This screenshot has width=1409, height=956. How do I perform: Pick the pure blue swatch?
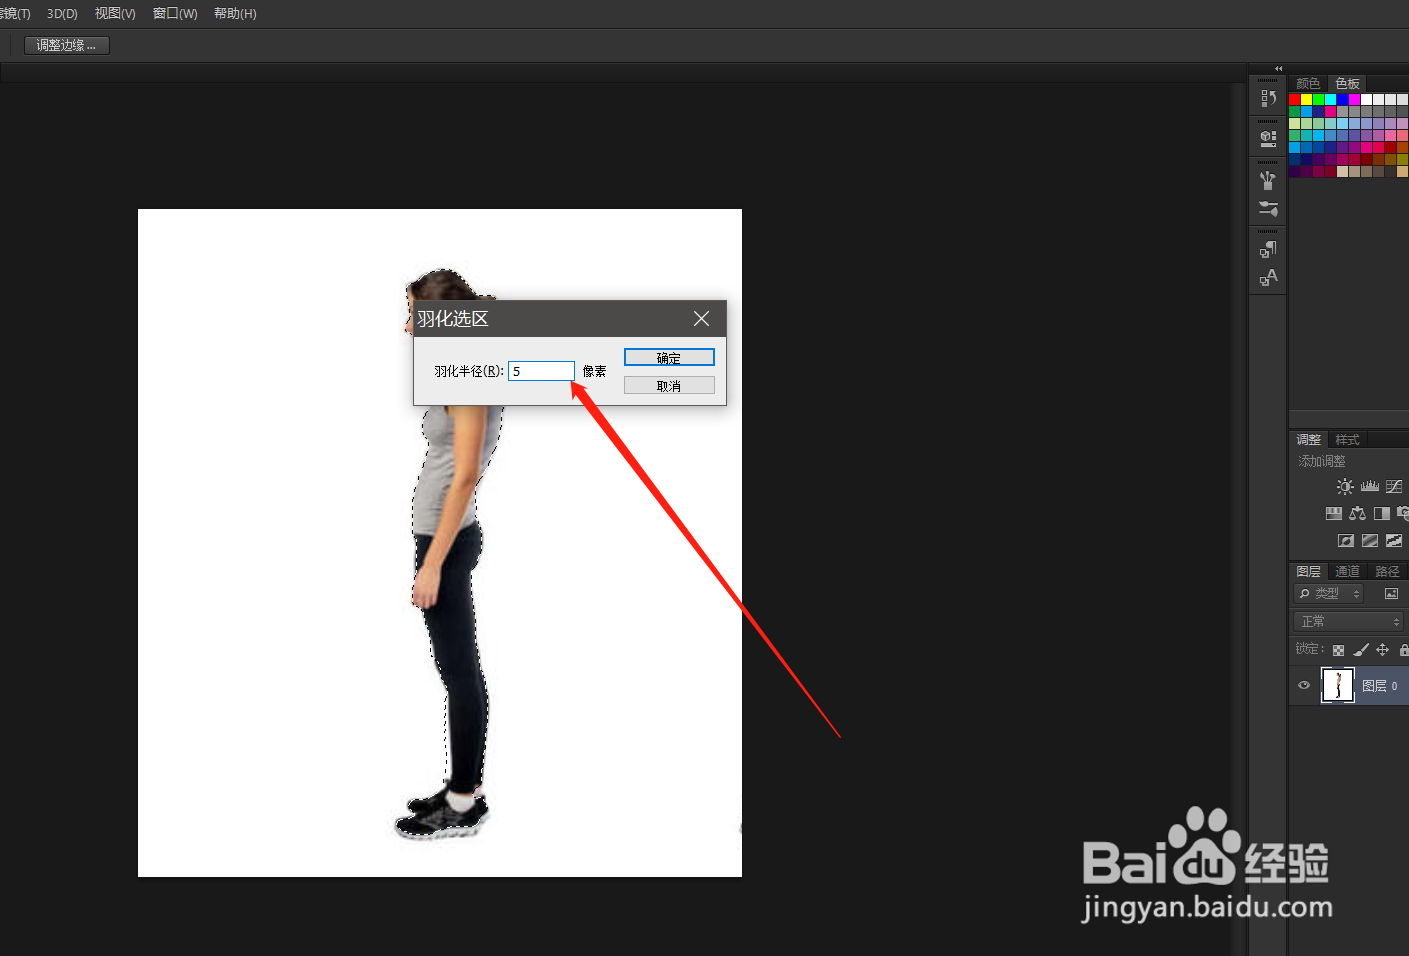pos(1343,99)
